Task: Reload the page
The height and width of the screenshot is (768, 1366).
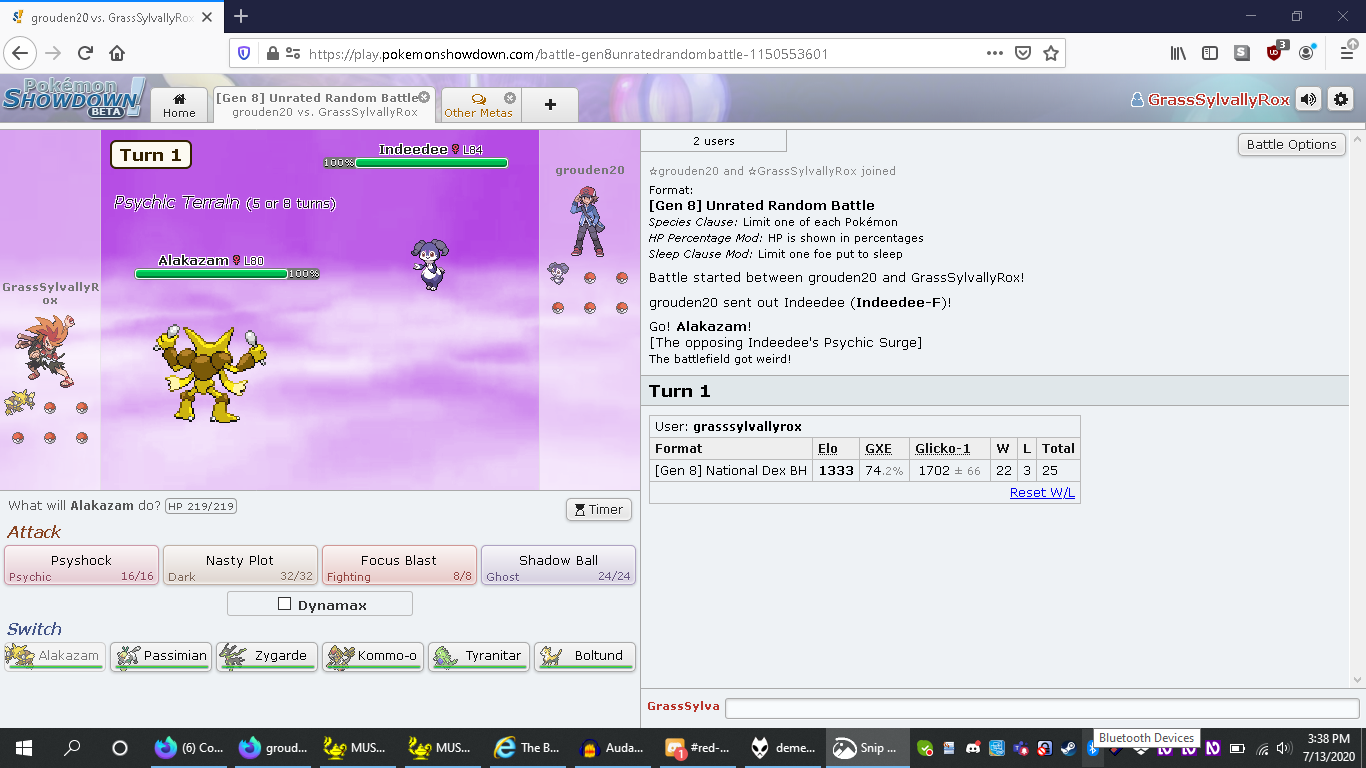Action: pos(85,53)
